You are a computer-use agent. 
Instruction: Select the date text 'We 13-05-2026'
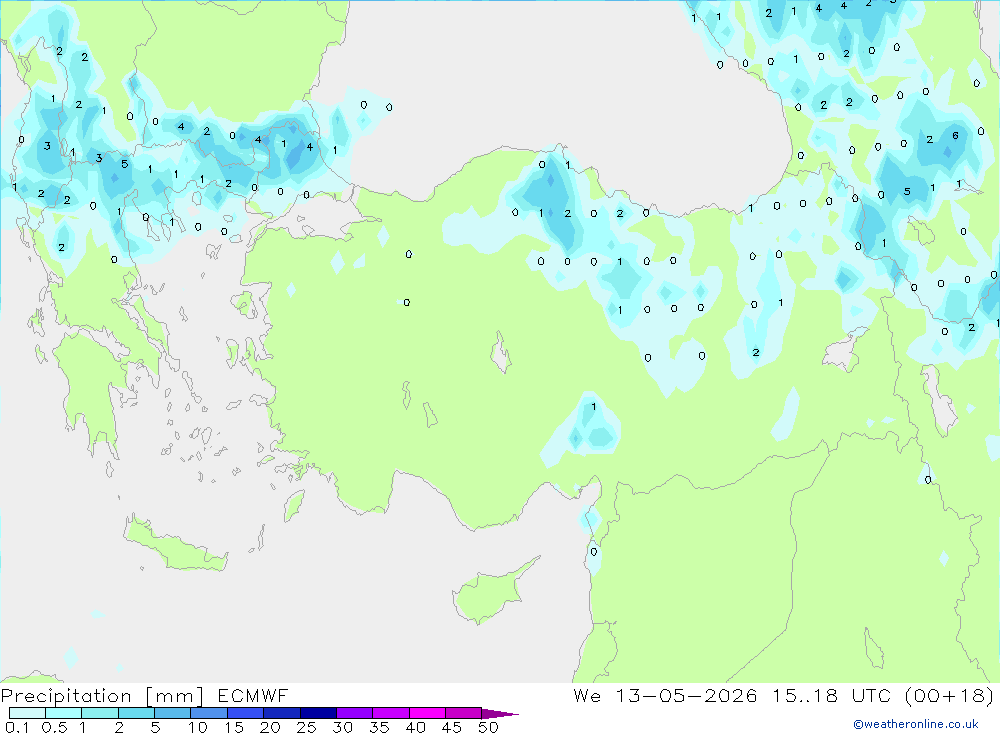[x=665, y=696]
